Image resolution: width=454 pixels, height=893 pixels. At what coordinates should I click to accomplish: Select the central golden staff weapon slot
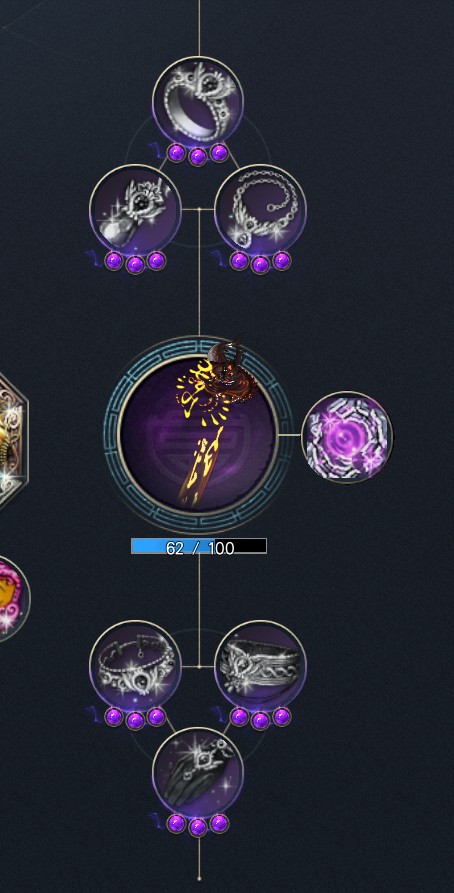[198, 433]
